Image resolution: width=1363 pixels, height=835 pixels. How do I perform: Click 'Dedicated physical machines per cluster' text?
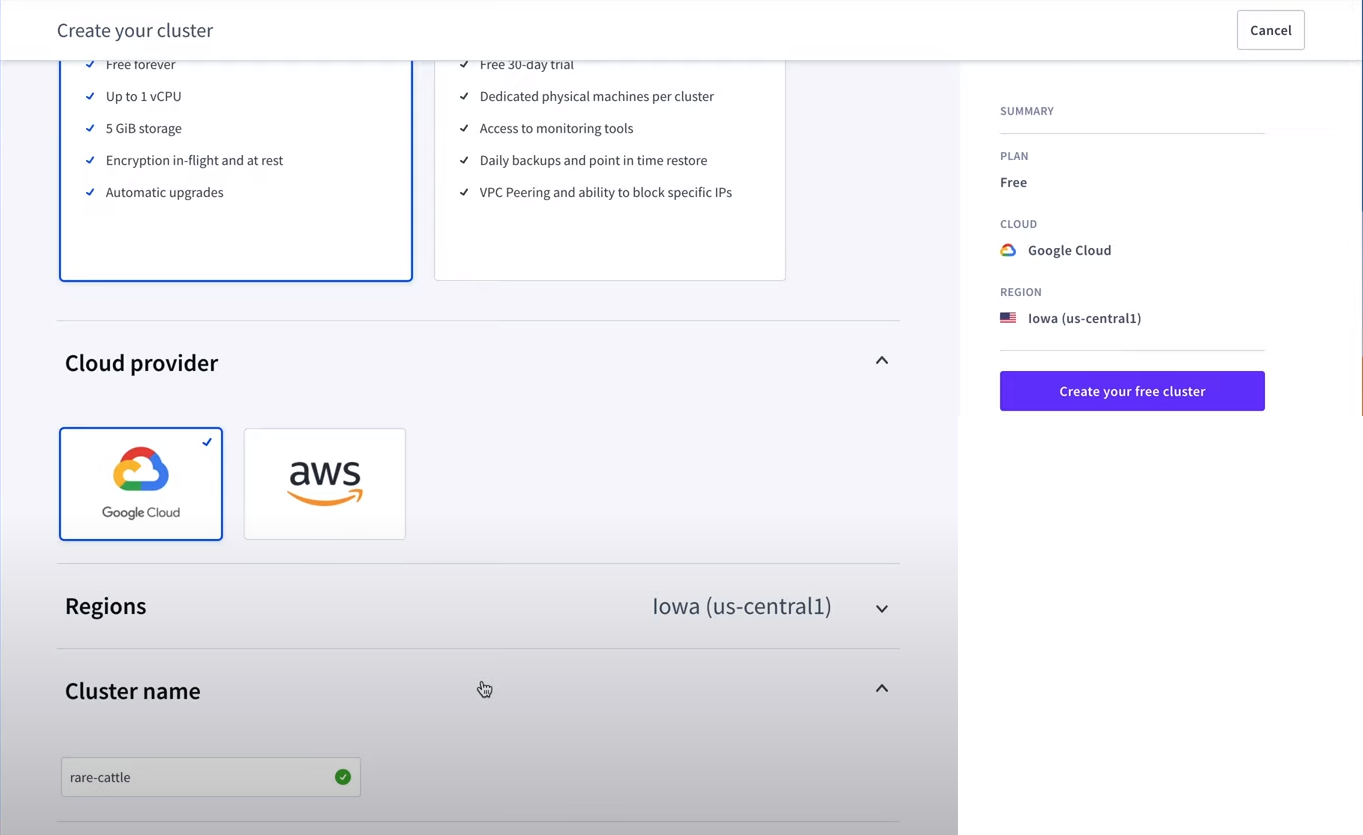click(597, 96)
